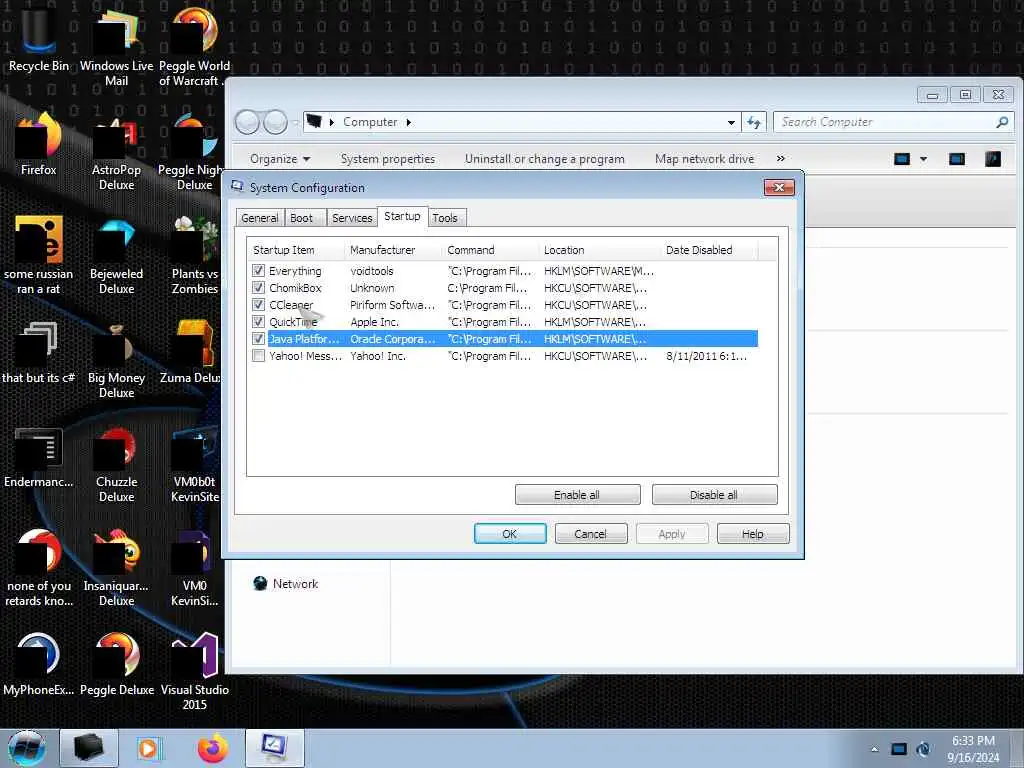Click Map network drive in toolbar
This screenshot has width=1024, height=768.
click(x=705, y=159)
